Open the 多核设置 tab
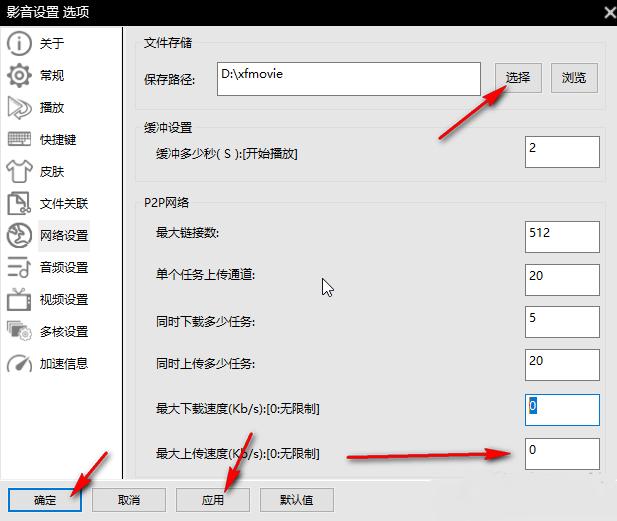The image size is (617, 521). (63, 332)
